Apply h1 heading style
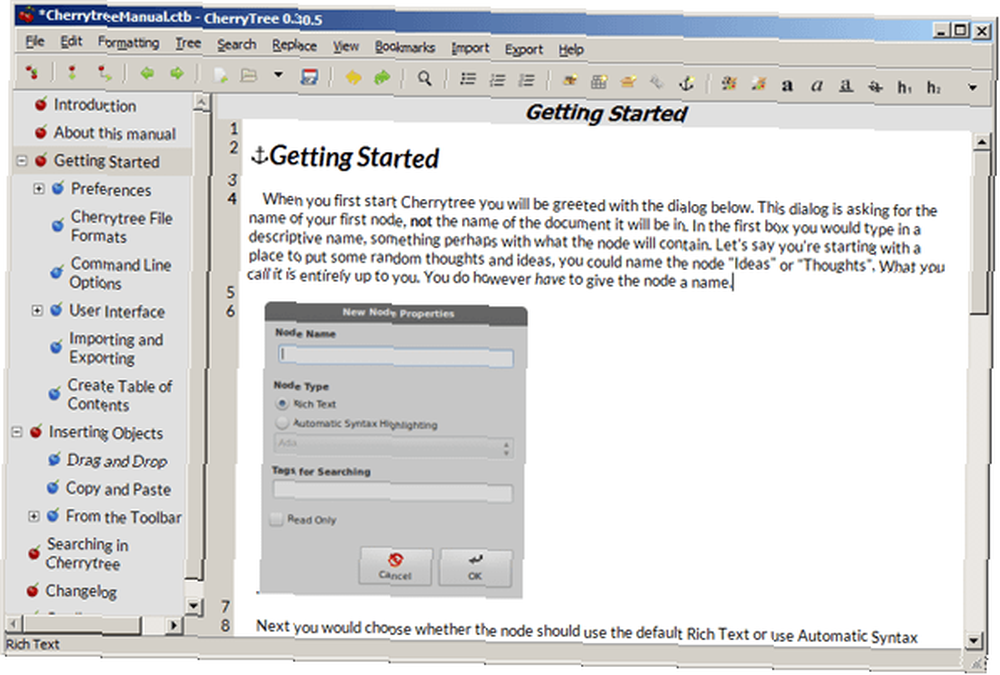Image resolution: width=1000 pixels, height=675 pixels. point(904,87)
